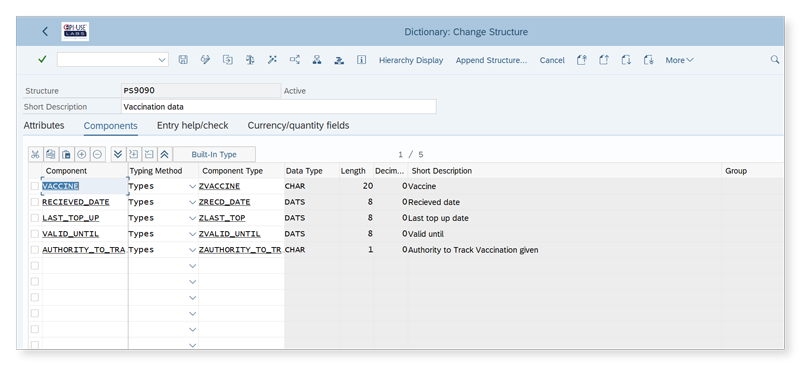Click the VACCINE component cell
The height and width of the screenshot is (365, 800).
click(84, 186)
